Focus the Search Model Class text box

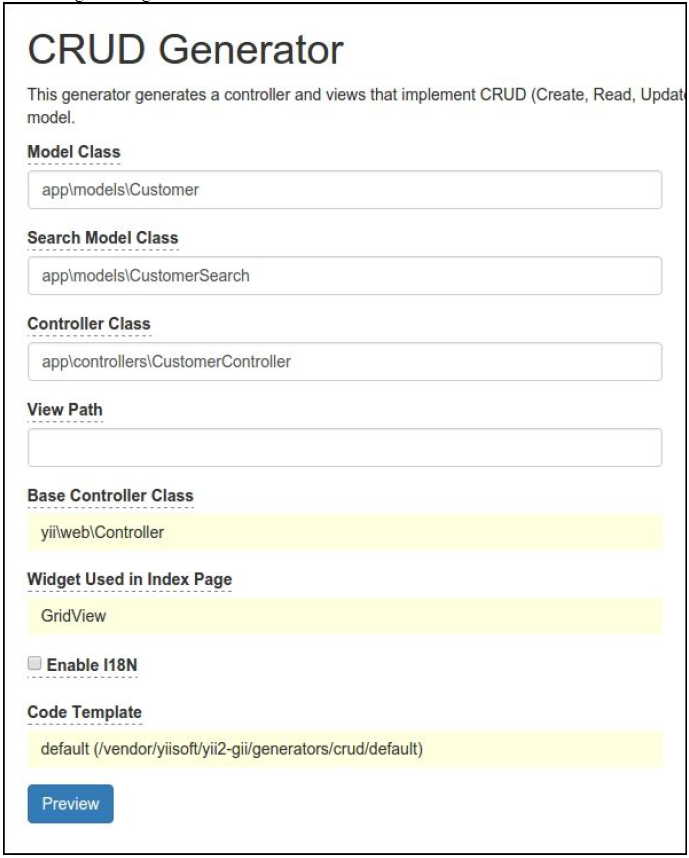344,276
